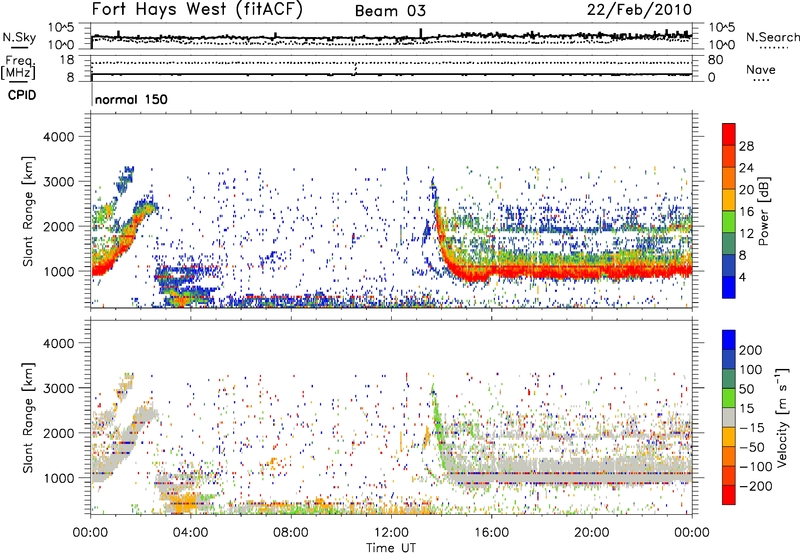Click the '16' Power color bar label
This screenshot has width=800, height=554.
tap(746, 212)
